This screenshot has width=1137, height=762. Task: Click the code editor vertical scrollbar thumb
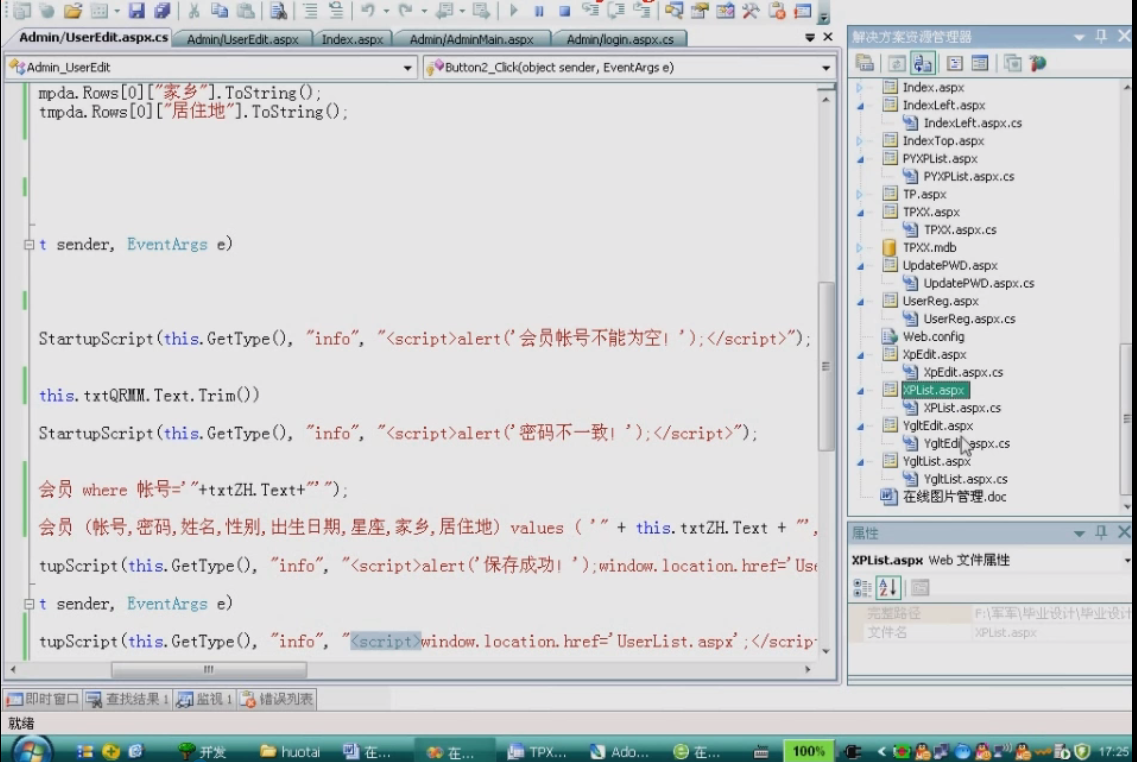[826, 366]
